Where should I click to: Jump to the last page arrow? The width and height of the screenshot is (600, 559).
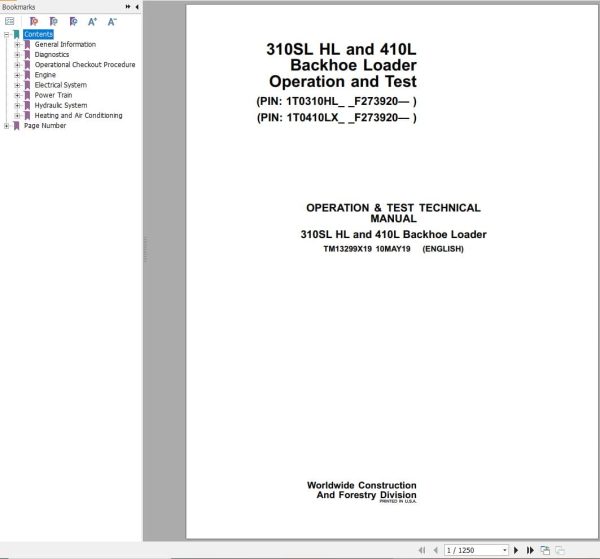530,550
